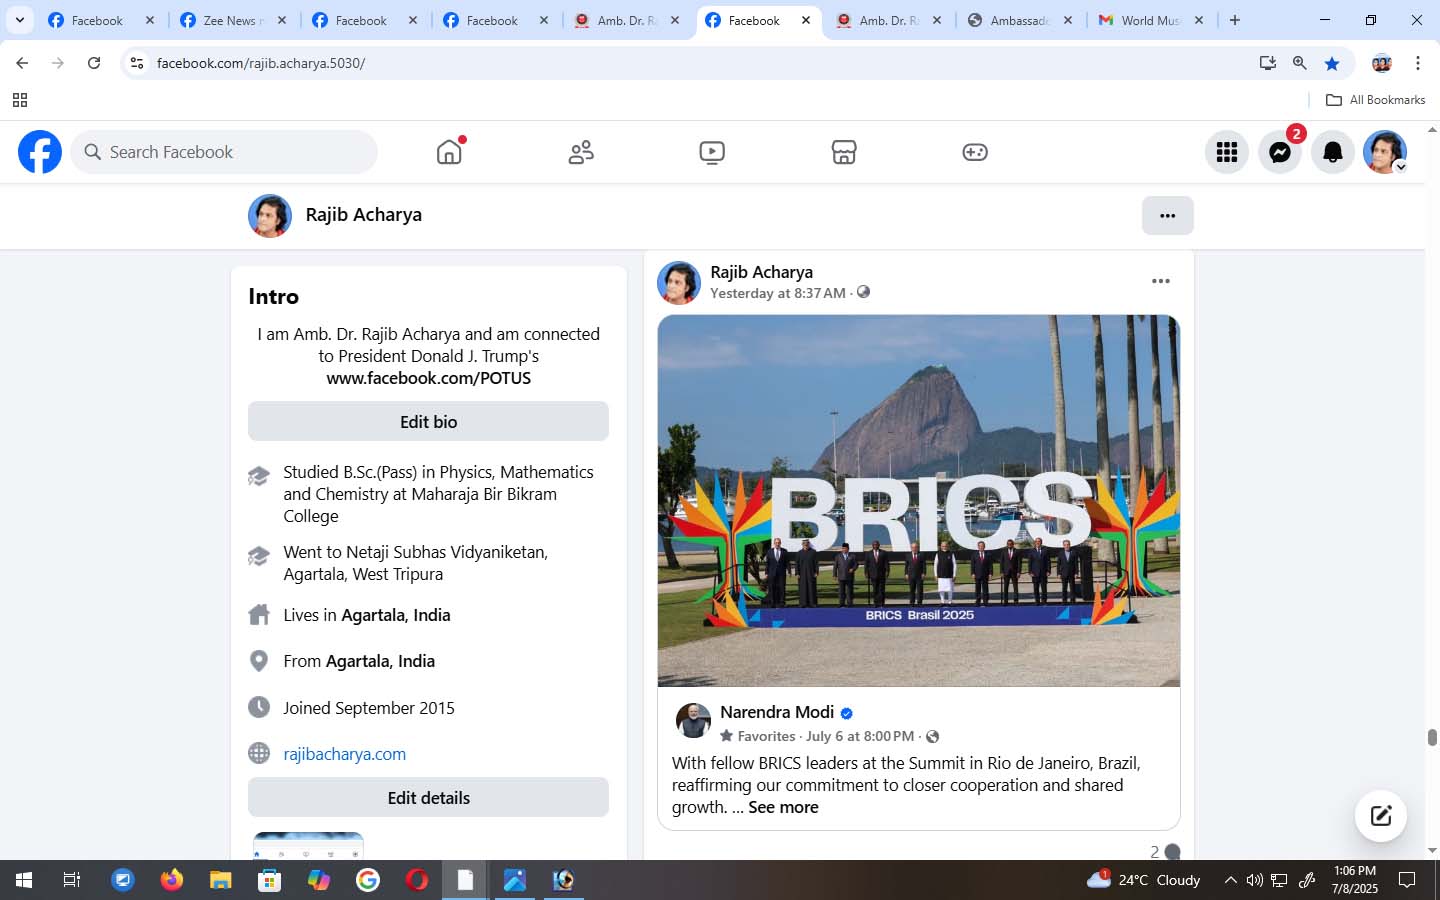Image resolution: width=1440 pixels, height=900 pixels.
Task: Click the browser Back arrow
Action: 22,63
